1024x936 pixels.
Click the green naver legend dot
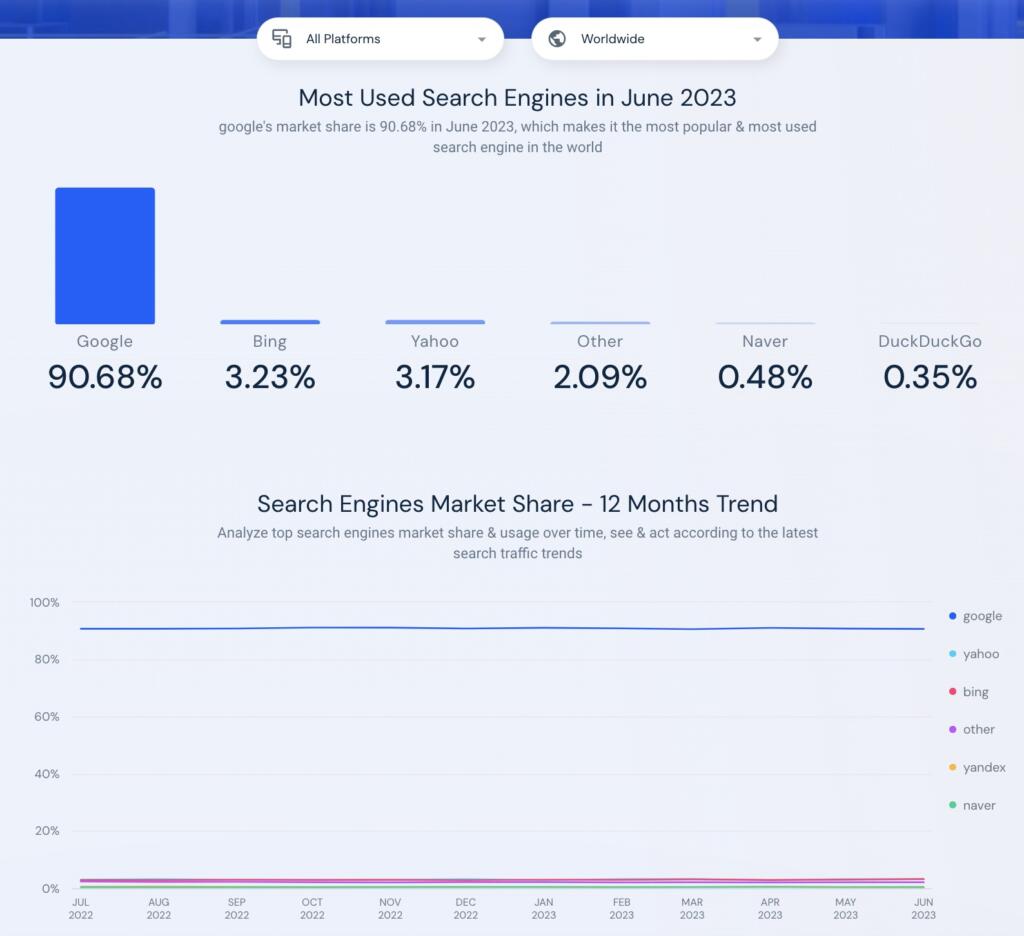[x=952, y=805]
